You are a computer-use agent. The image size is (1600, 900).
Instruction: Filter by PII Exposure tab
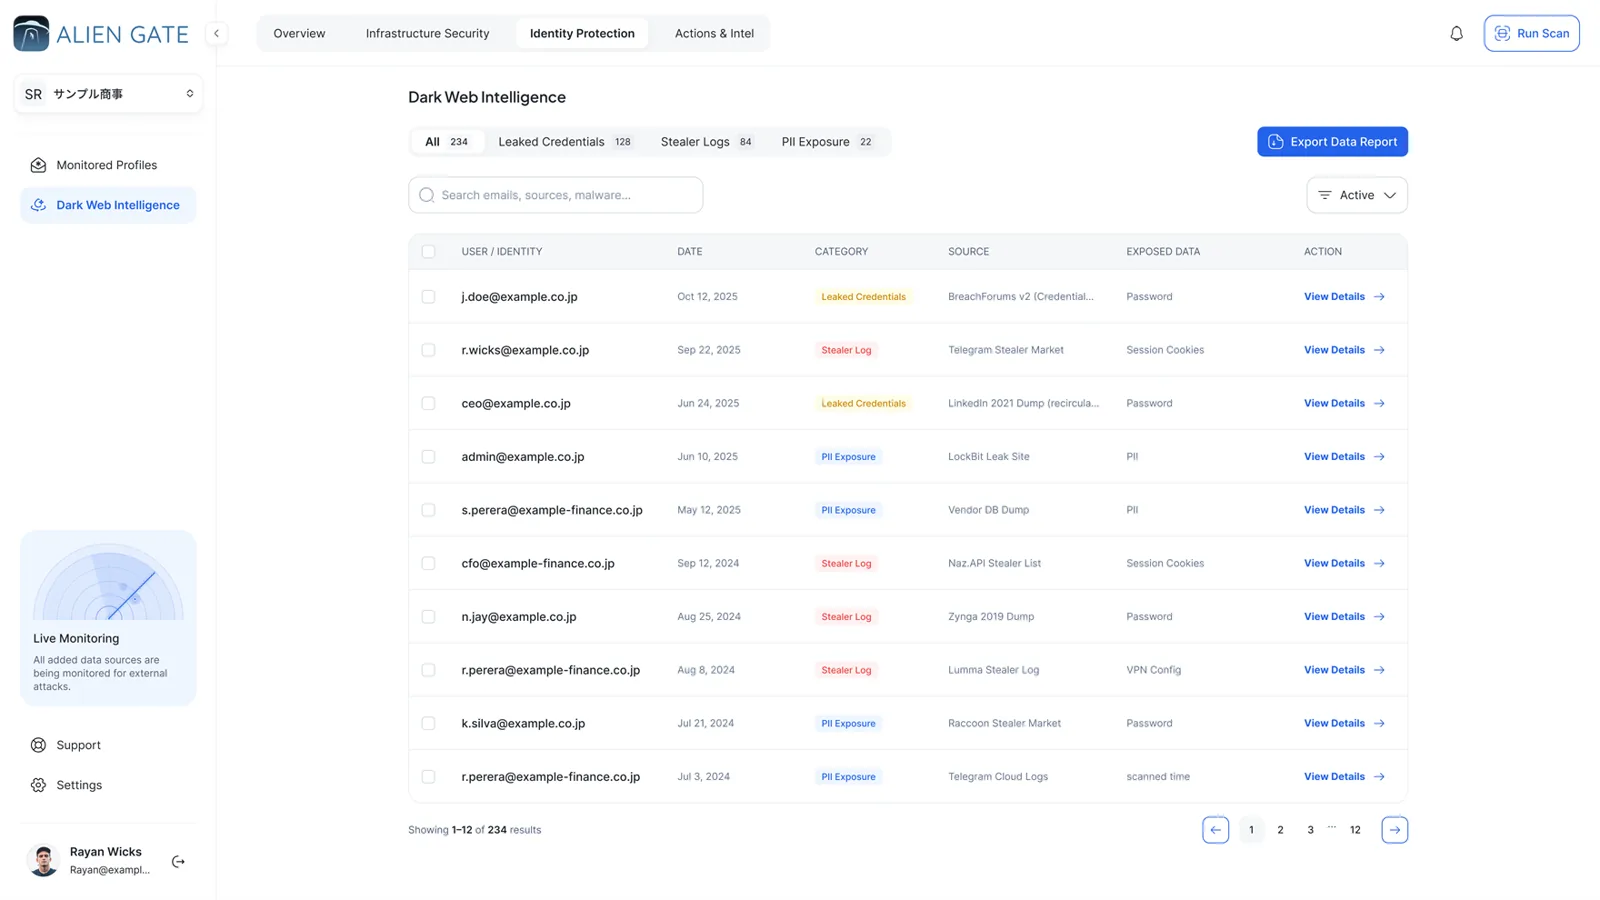click(x=827, y=142)
